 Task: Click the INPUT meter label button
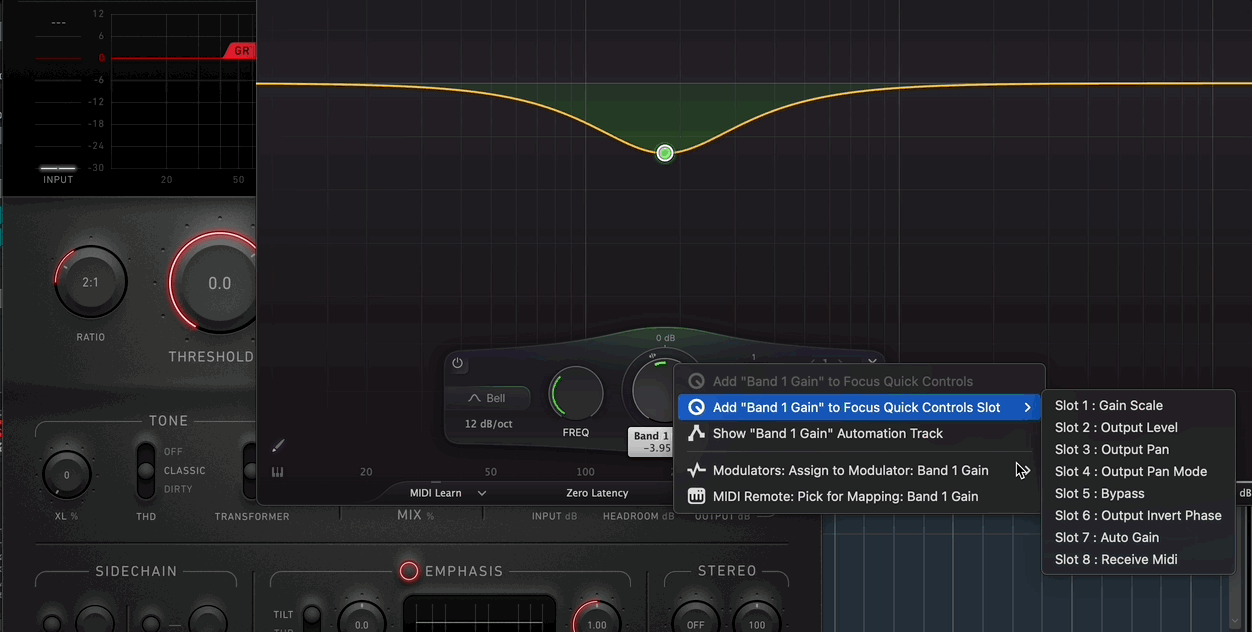tap(58, 179)
